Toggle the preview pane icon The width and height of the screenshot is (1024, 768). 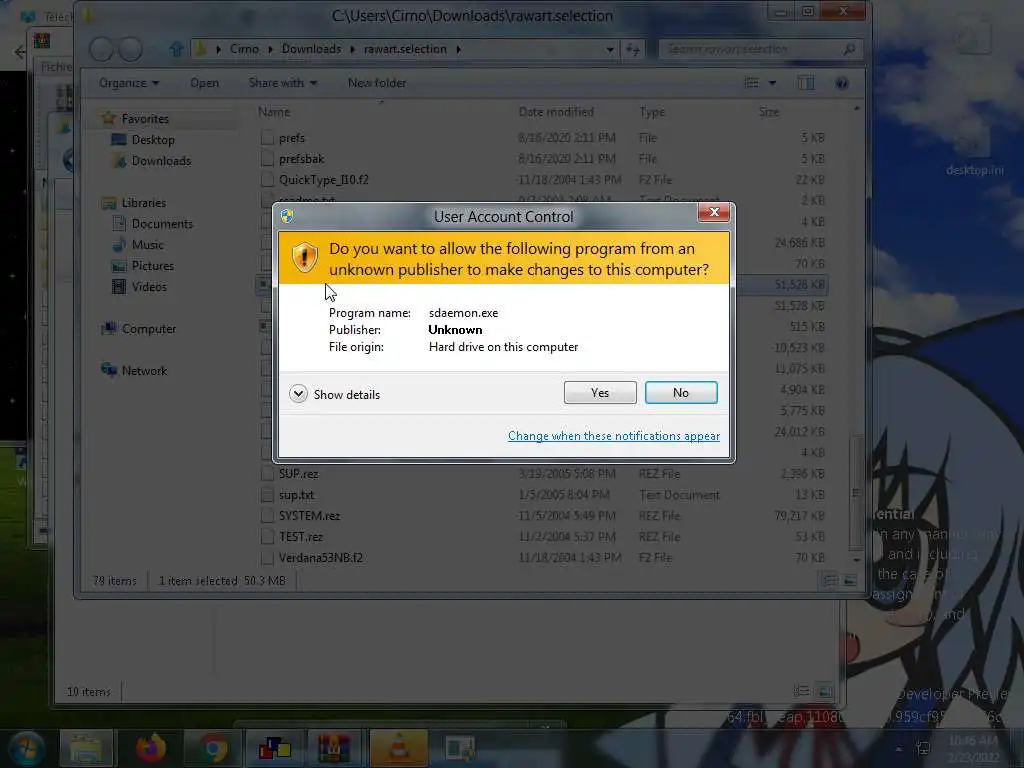pos(806,83)
